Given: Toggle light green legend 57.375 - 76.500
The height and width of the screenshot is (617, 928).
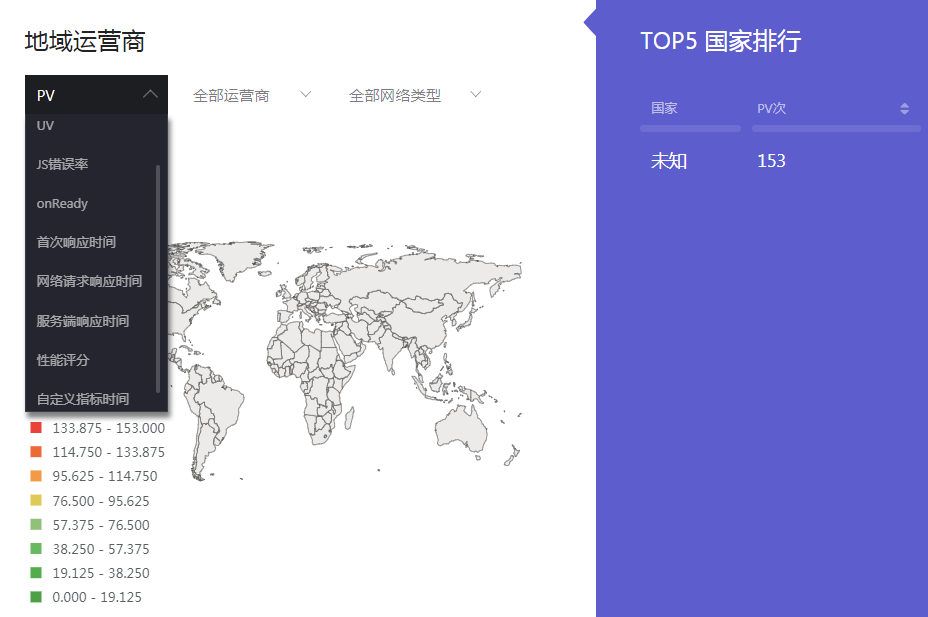Looking at the screenshot, I should point(90,525).
